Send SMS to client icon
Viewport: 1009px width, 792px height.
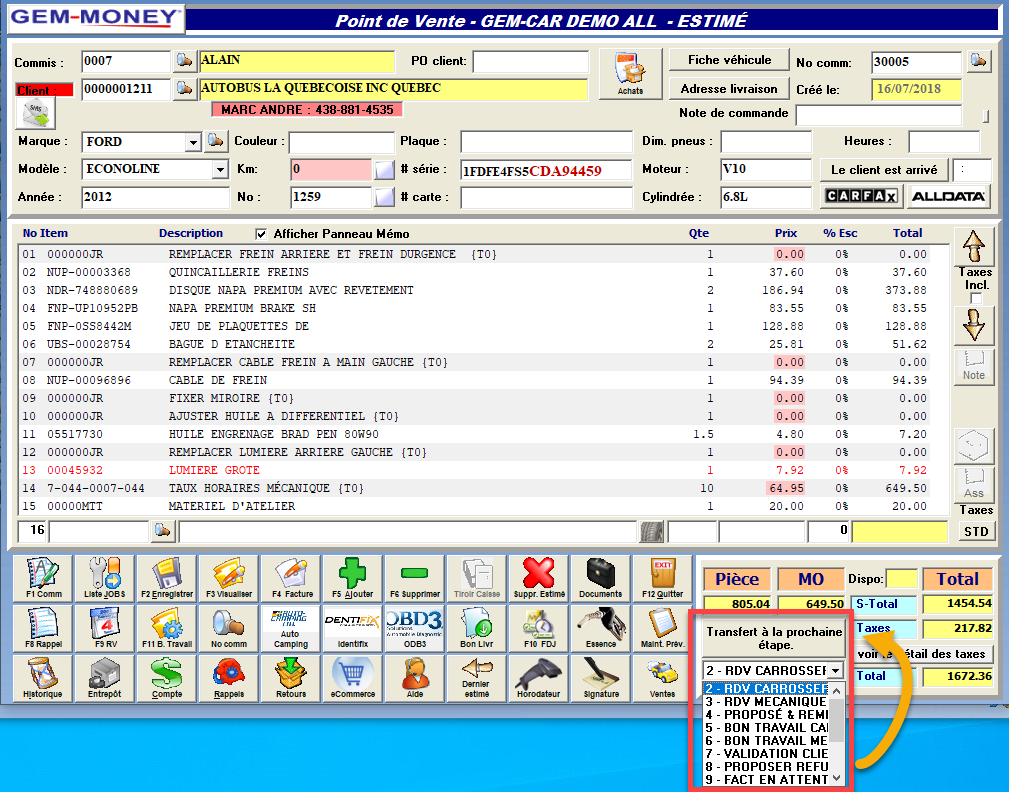[35, 114]
